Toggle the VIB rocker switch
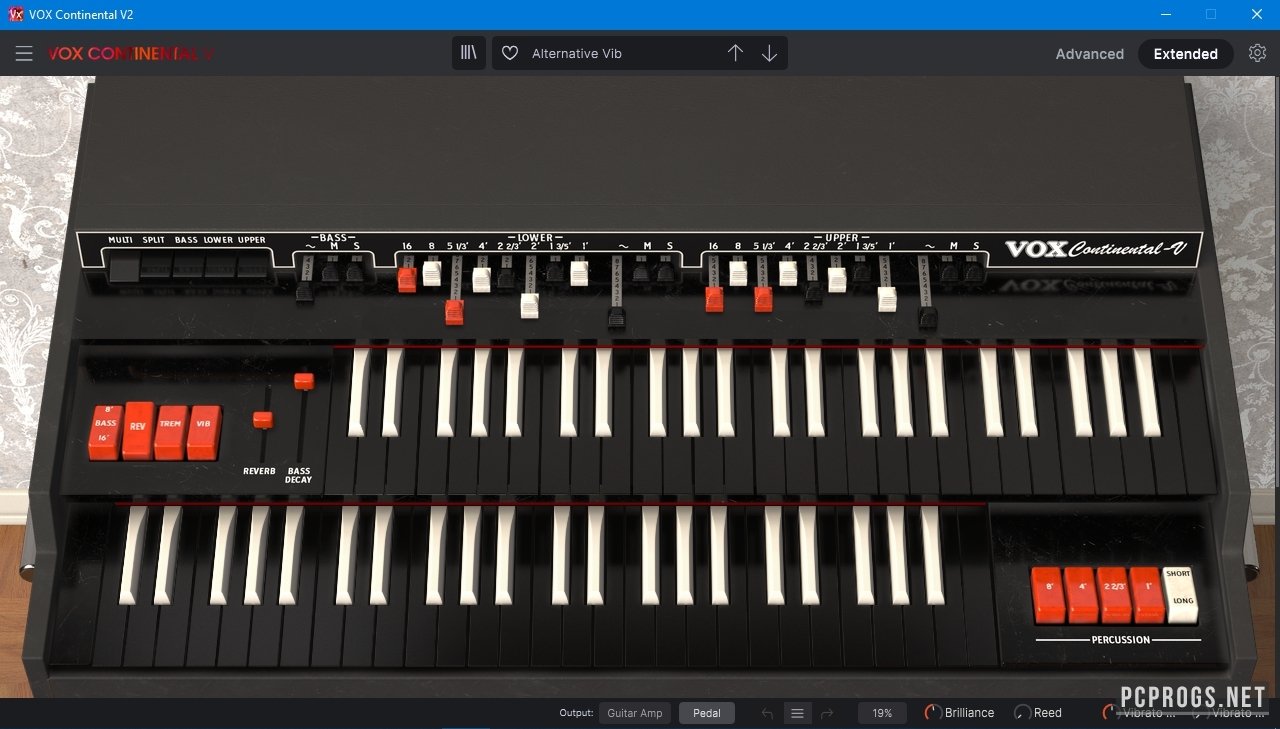Viewport: 1280px width, 729px height. pyautogui.click(x=204, y=432)
